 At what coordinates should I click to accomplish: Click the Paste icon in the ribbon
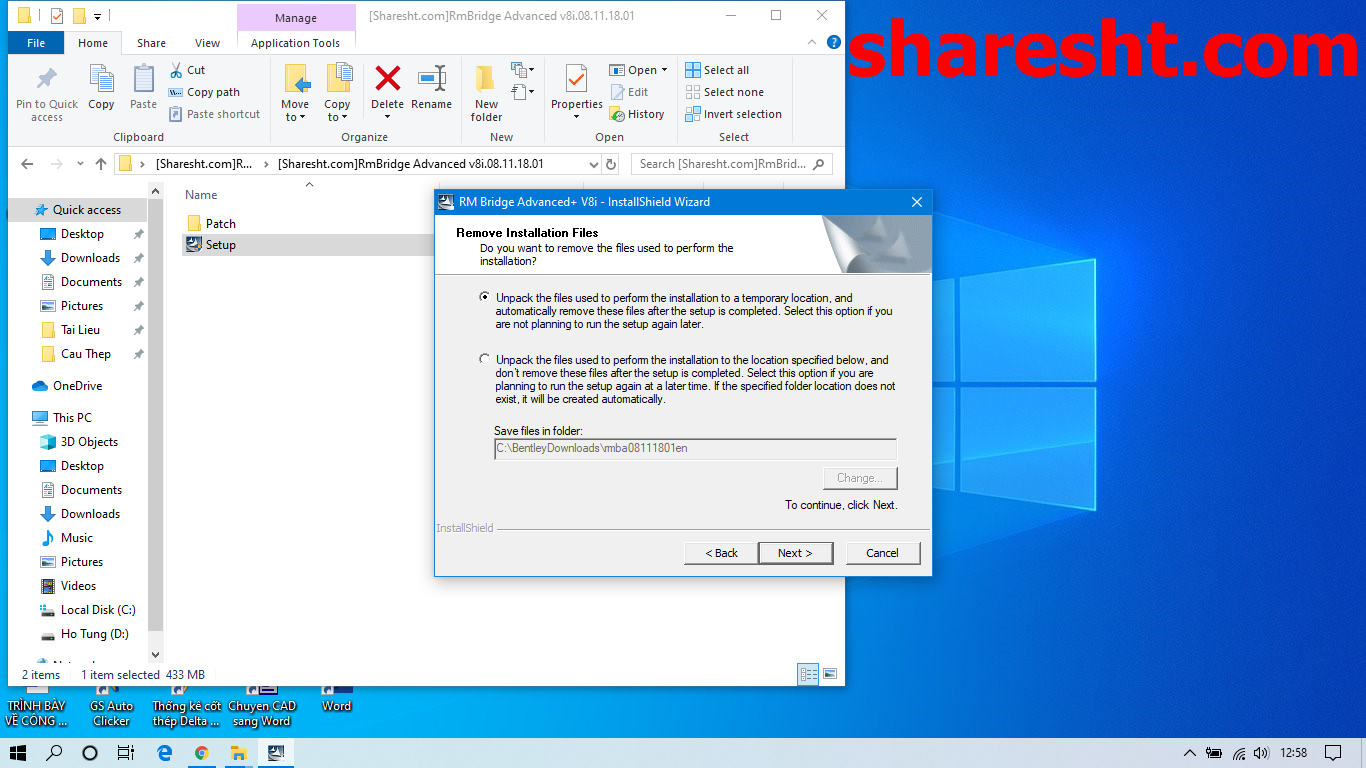tap(143, 79)
